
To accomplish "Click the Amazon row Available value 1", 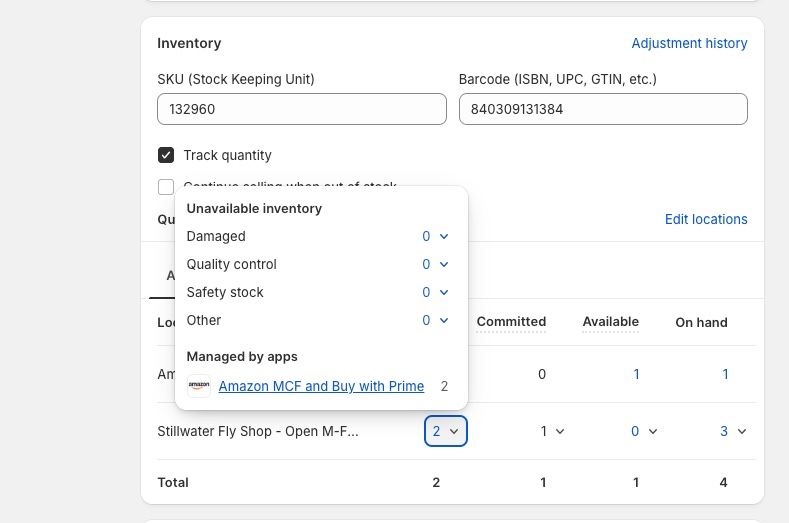I will pos(636,374).
